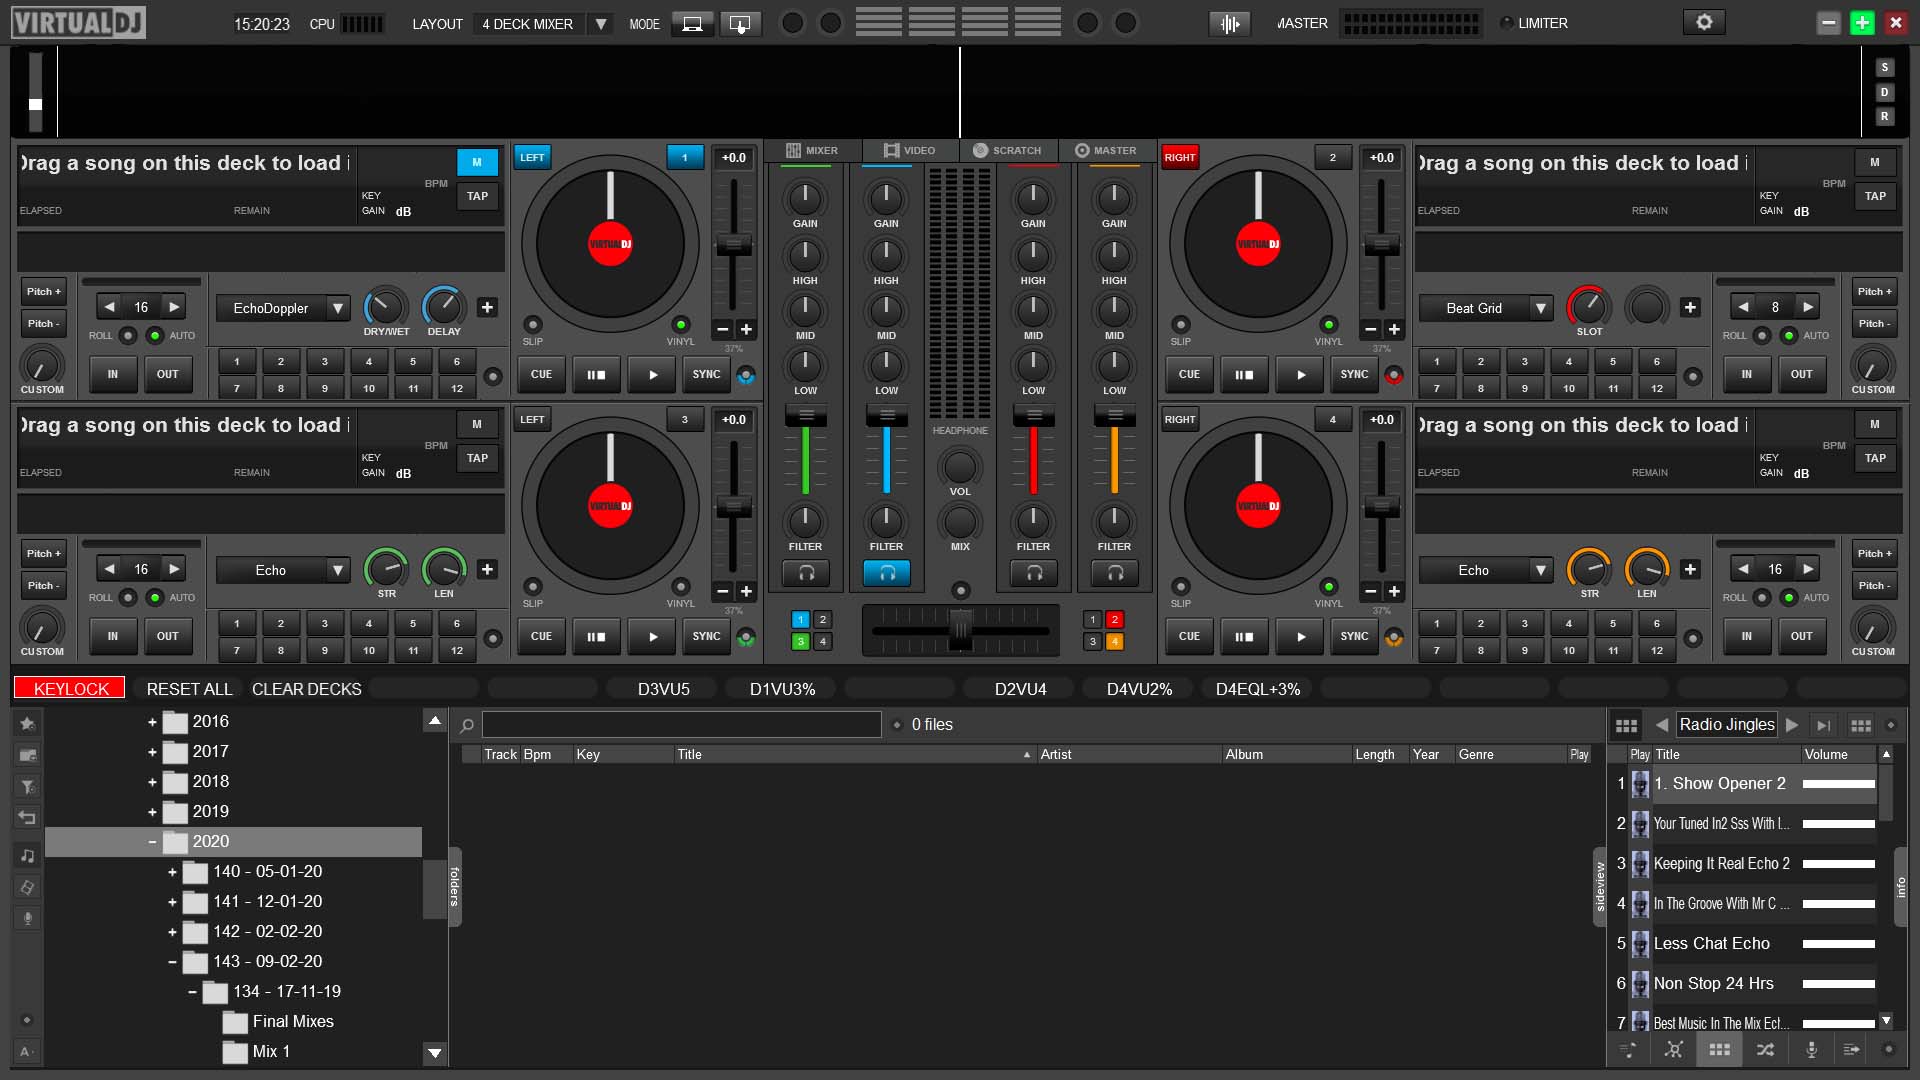Screen dimensions: 1920x1080
Task: Expand the 141 - 12-01-20 folder
Action: [172, 902]
